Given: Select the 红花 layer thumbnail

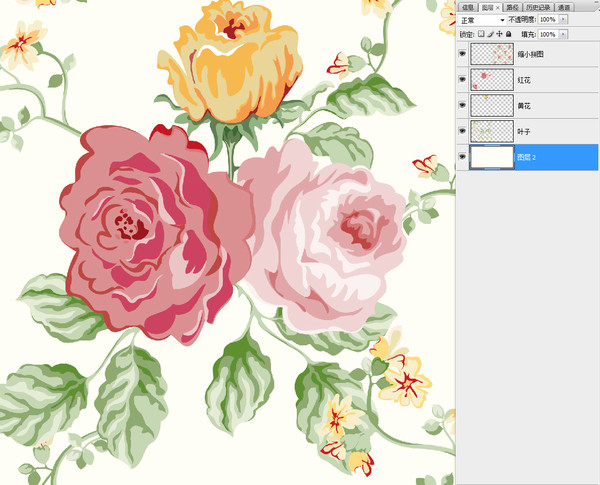Looking at the screenshot, I should tap(492, 80).
